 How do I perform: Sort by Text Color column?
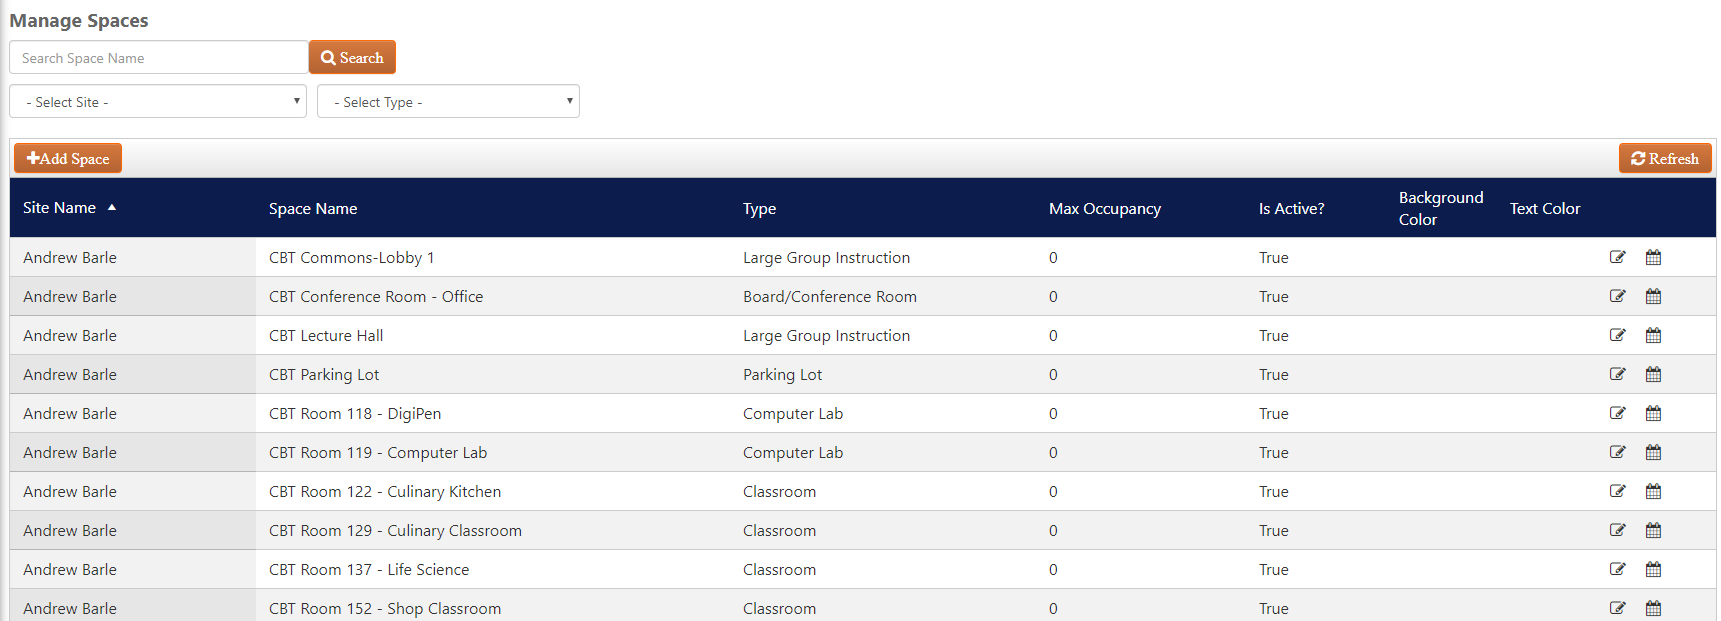1545,209
